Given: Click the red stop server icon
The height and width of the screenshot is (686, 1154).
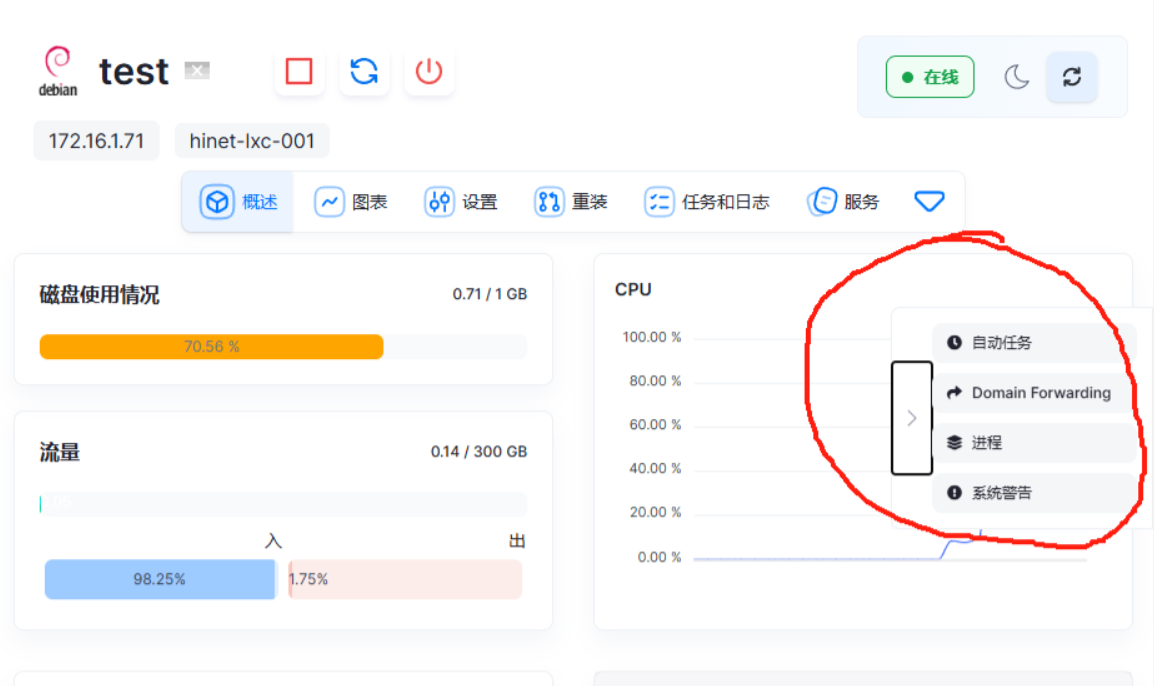Looking at the screenshot, I should coord(299,72).
